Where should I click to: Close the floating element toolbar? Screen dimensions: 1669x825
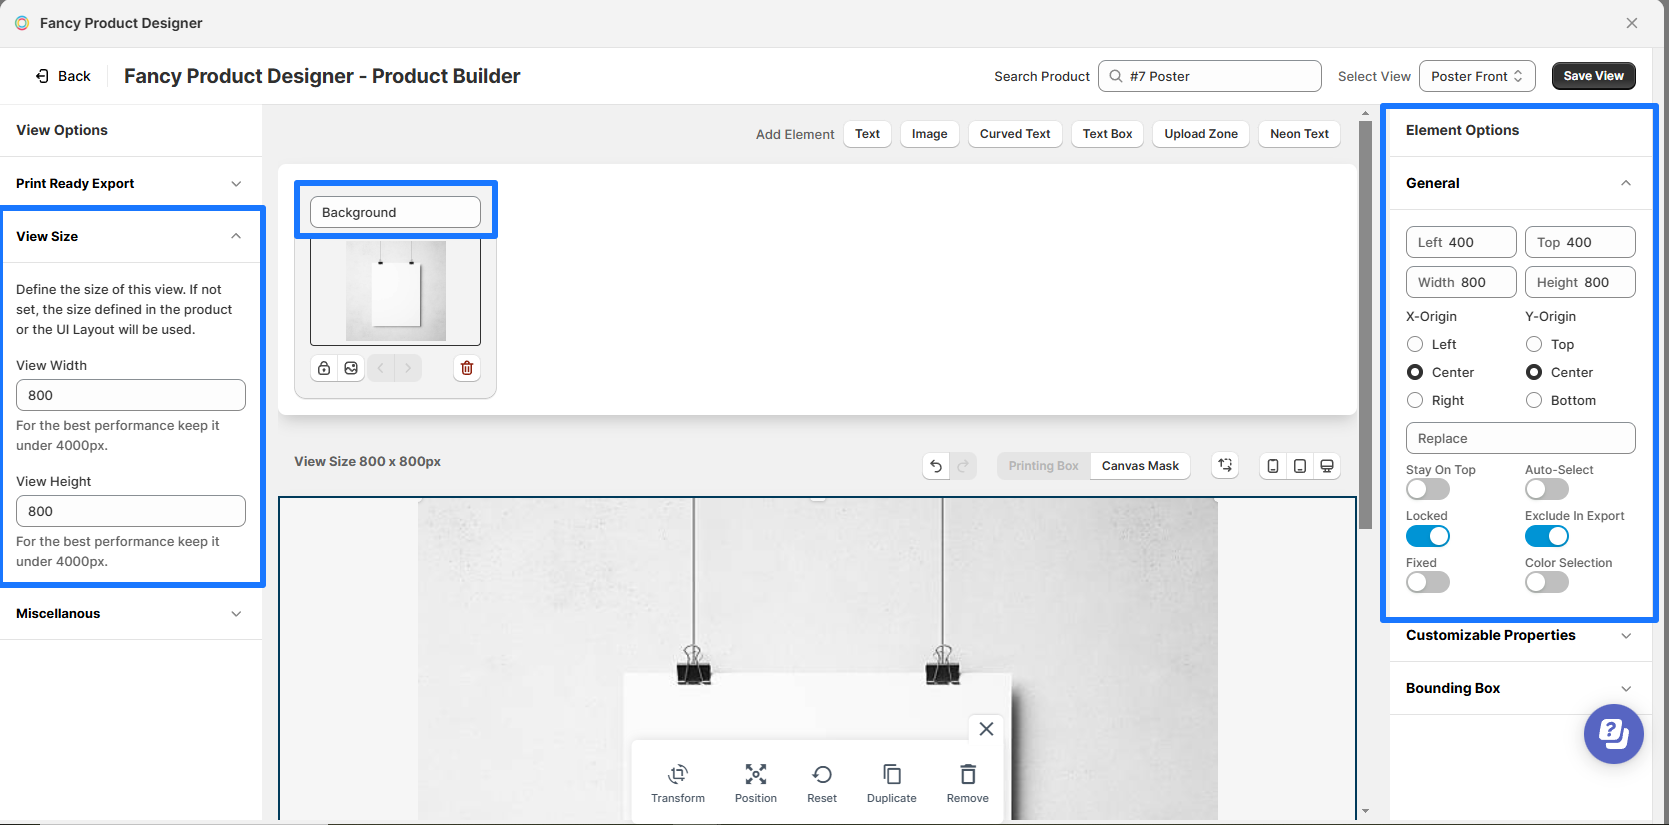pos(986,729)
